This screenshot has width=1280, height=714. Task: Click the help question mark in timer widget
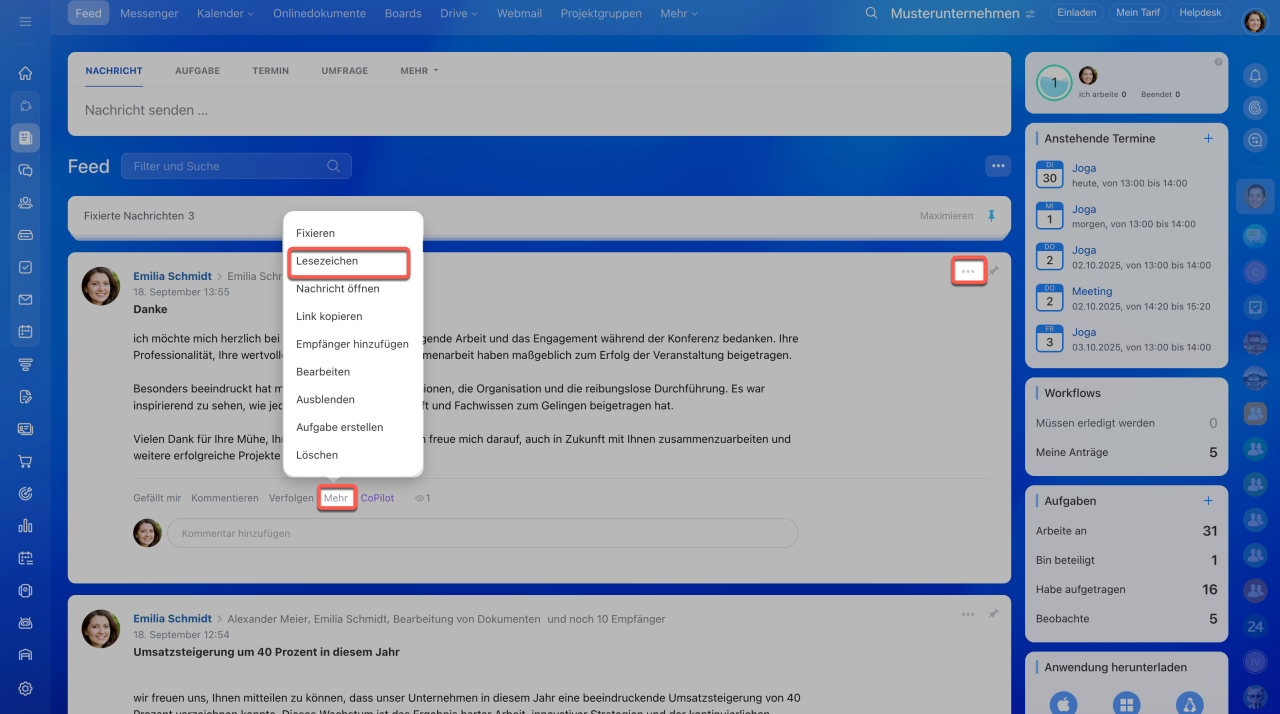pyautogui.click(x=1218, y=62)
